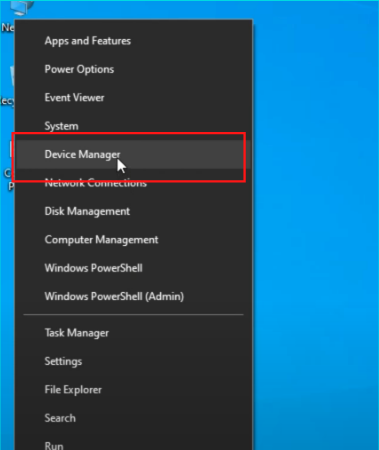Launch Device Manager
This screenshot has height=450, width=379.
(133, 155)
